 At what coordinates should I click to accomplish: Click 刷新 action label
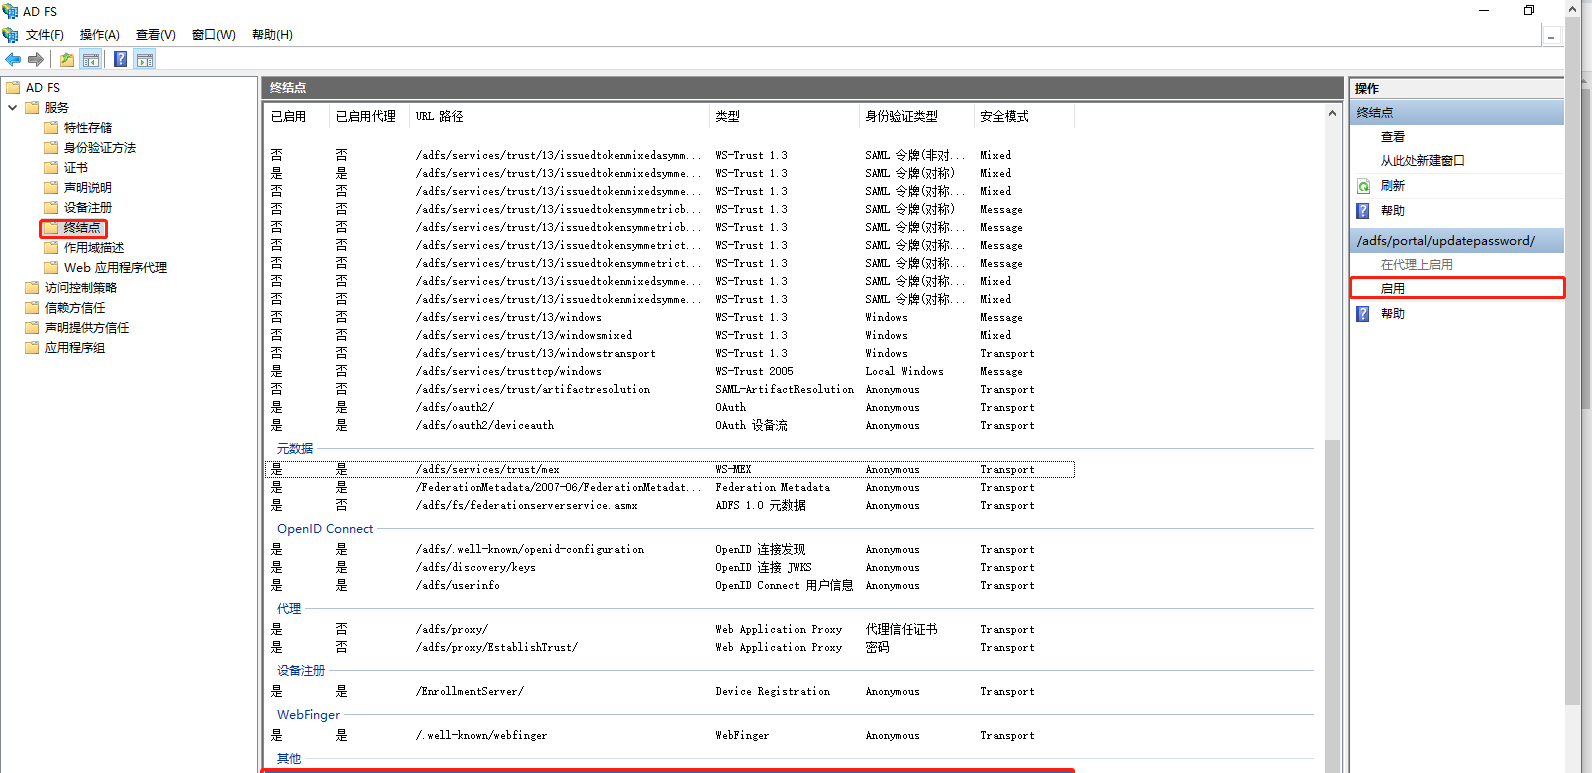[x=1393, y=186]
